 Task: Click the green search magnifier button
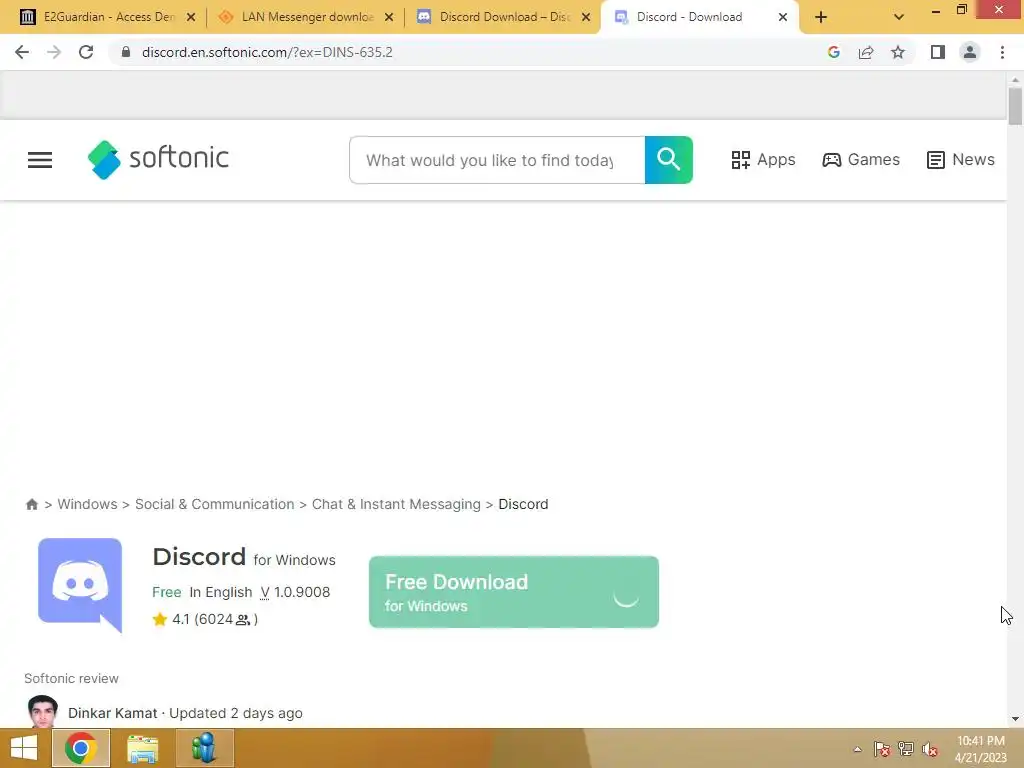[x=669, y=160]
